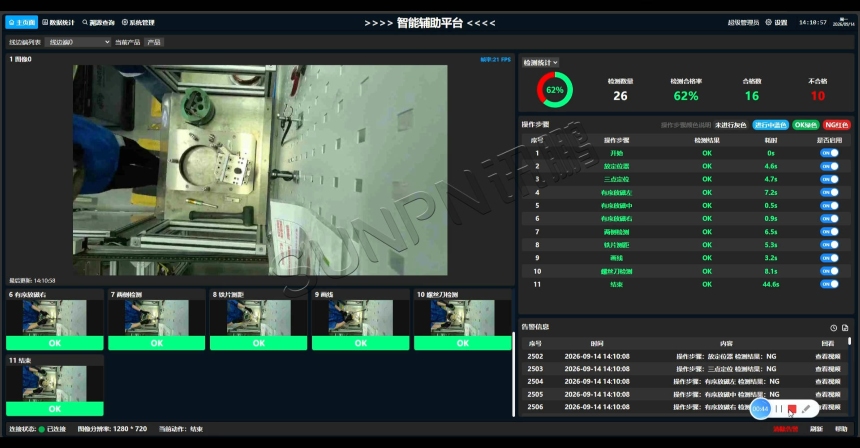Stop the recording with red square
Viewport: 860px width, 448px height.
[792, 409]
